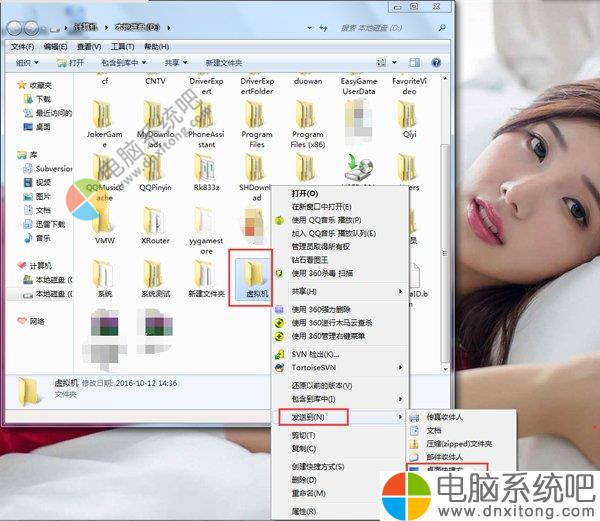600x521 pixels.
Task: Send to 邮件收件人
Action: [461, 457]
